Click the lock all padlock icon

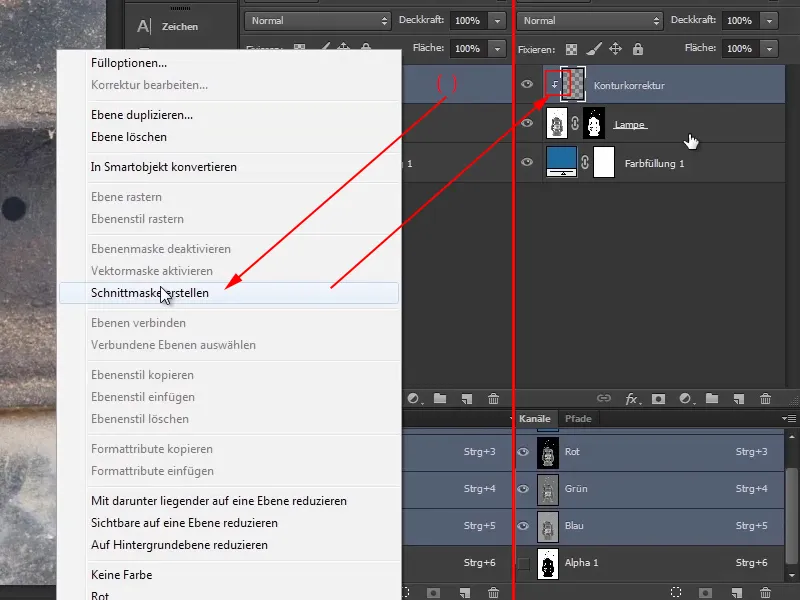(x=638, y=49)
